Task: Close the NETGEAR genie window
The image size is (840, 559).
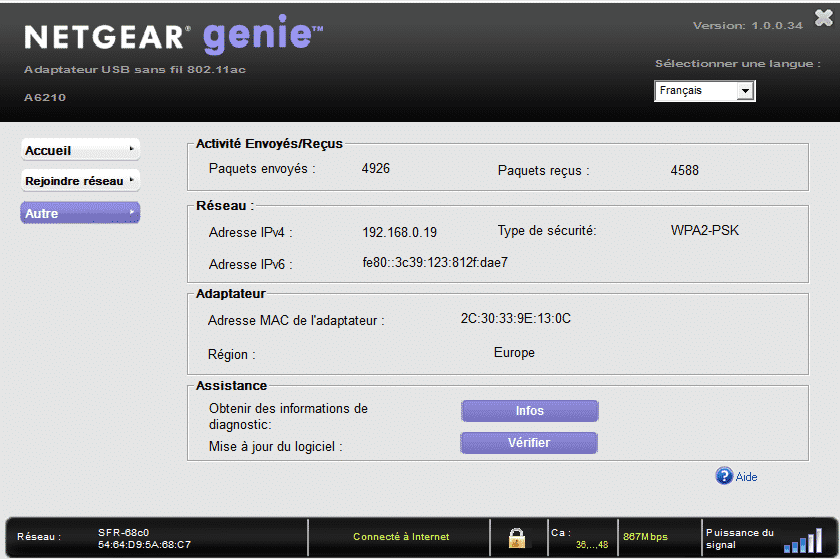Action: [x=824, y=18]
